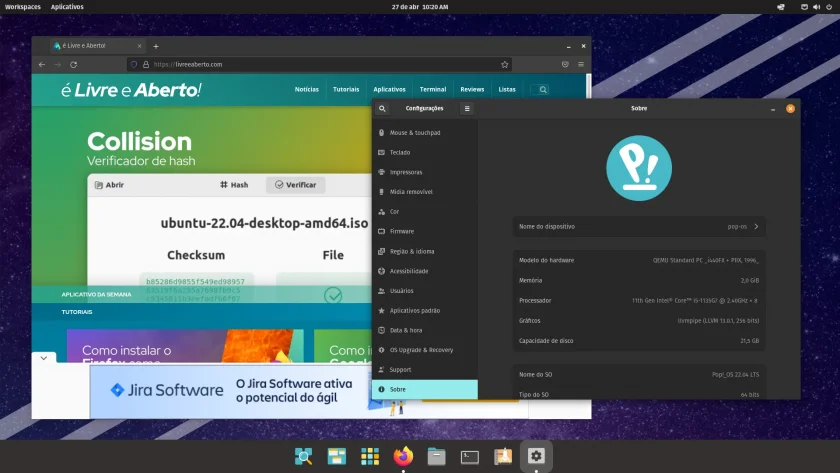Open Terminal menu on the website

(433, 89)
